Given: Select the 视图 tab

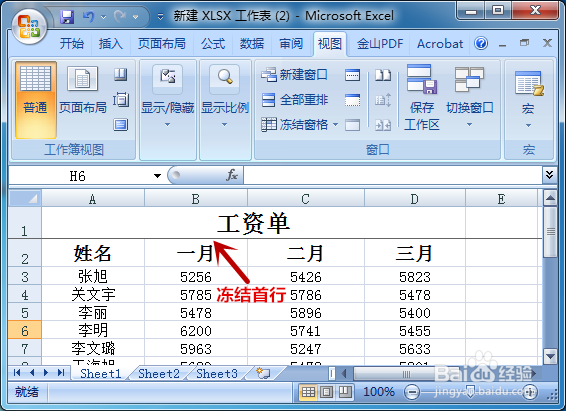Looking at the screenshot, I should [x=330, y=44].
